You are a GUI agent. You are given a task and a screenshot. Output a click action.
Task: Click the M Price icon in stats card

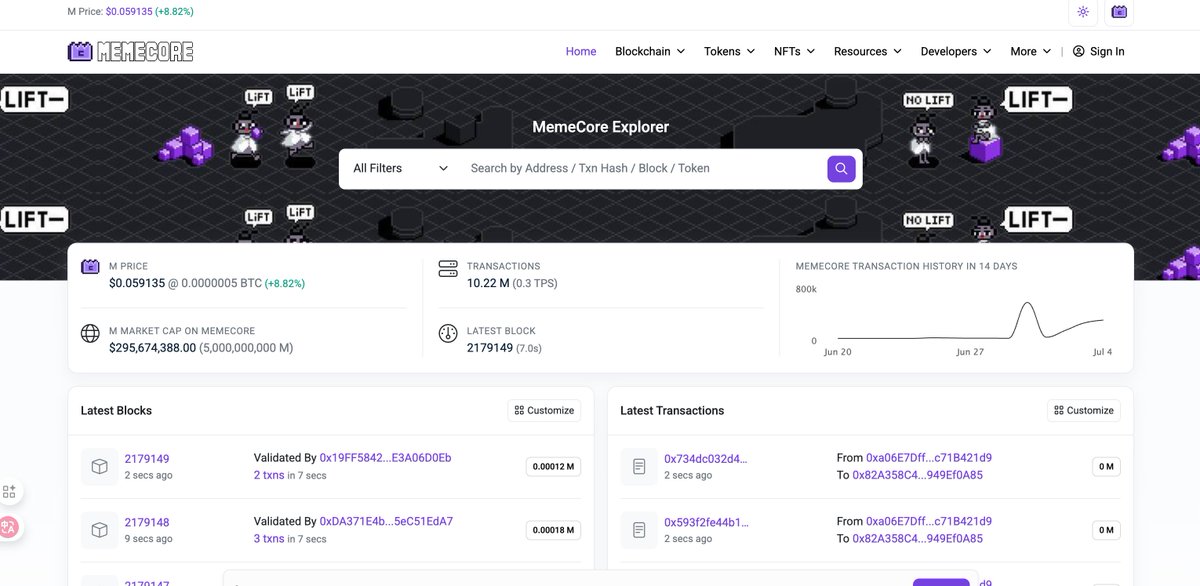click(x=90, y=267)
